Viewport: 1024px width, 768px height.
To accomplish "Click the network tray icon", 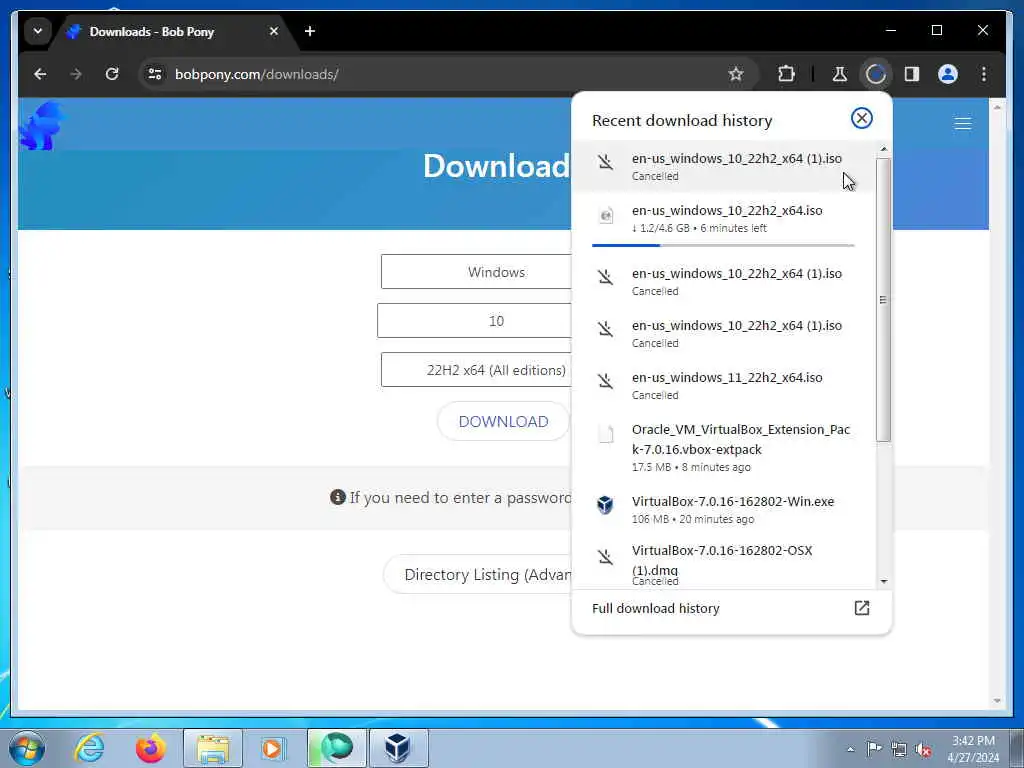I will (x=899, y=749).
